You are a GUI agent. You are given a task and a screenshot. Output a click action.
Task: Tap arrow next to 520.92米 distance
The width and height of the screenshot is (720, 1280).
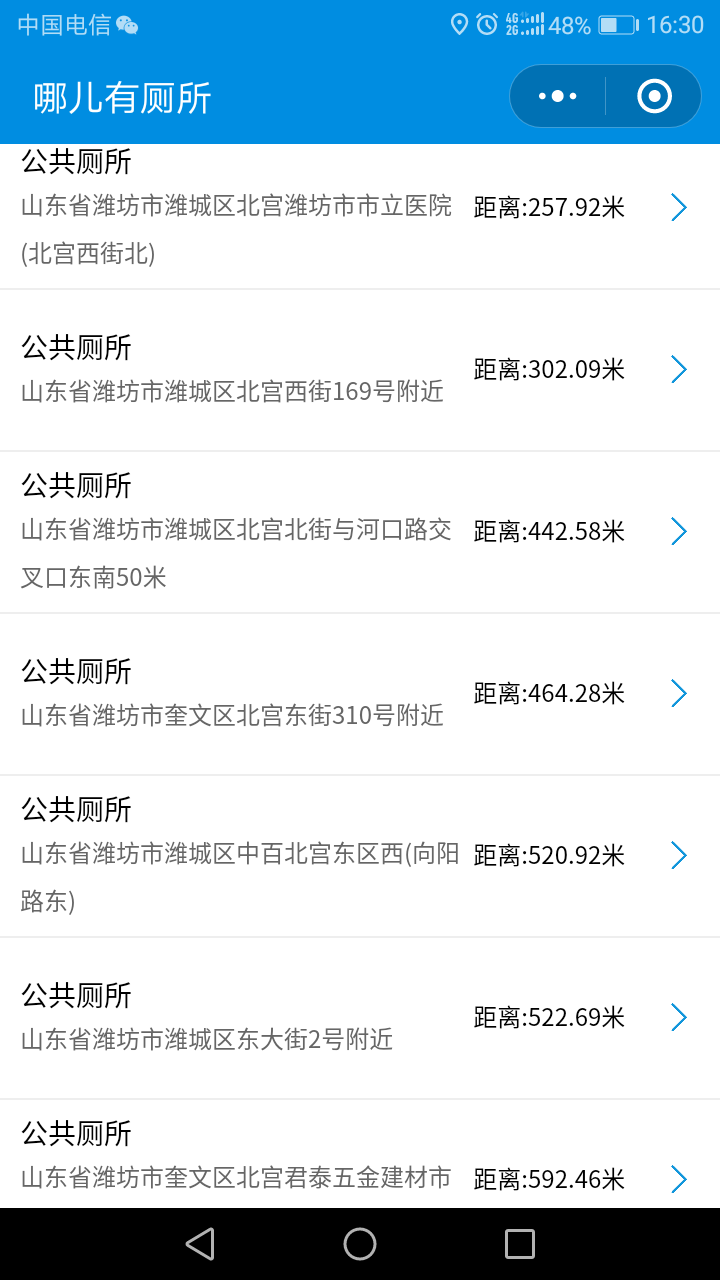679,856
